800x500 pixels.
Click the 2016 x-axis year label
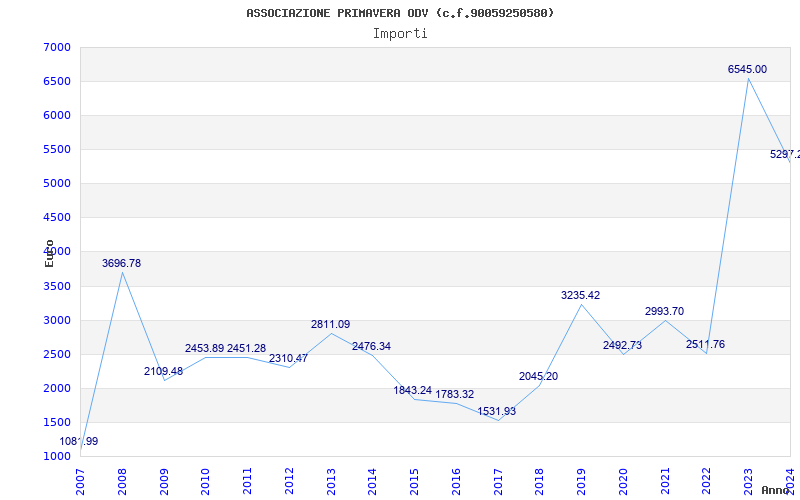coord(456,482)
